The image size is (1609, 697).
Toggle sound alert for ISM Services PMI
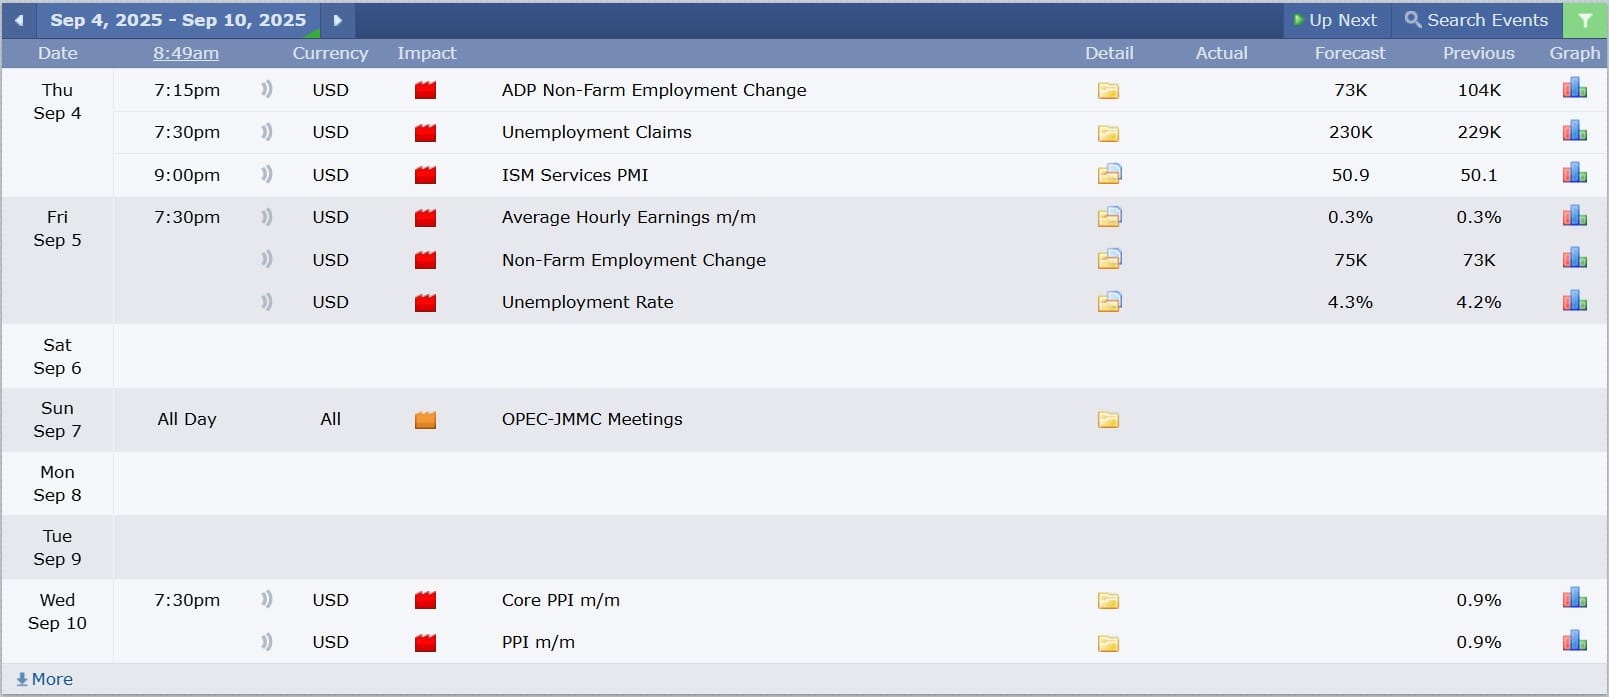coord(266,175)
